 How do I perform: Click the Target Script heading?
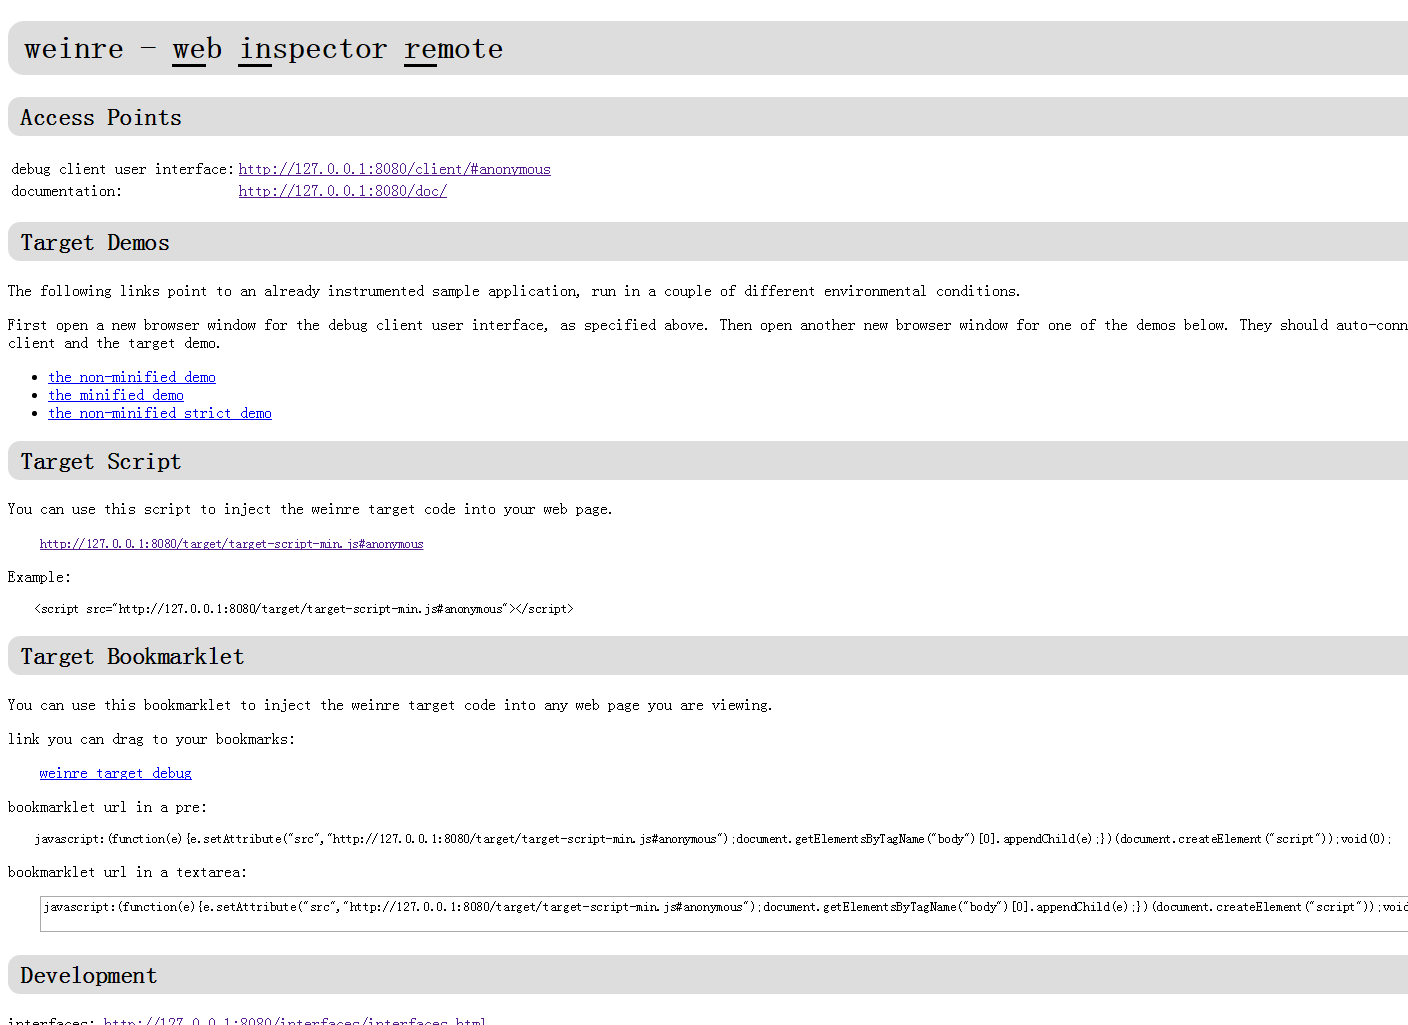coord(101,462)
